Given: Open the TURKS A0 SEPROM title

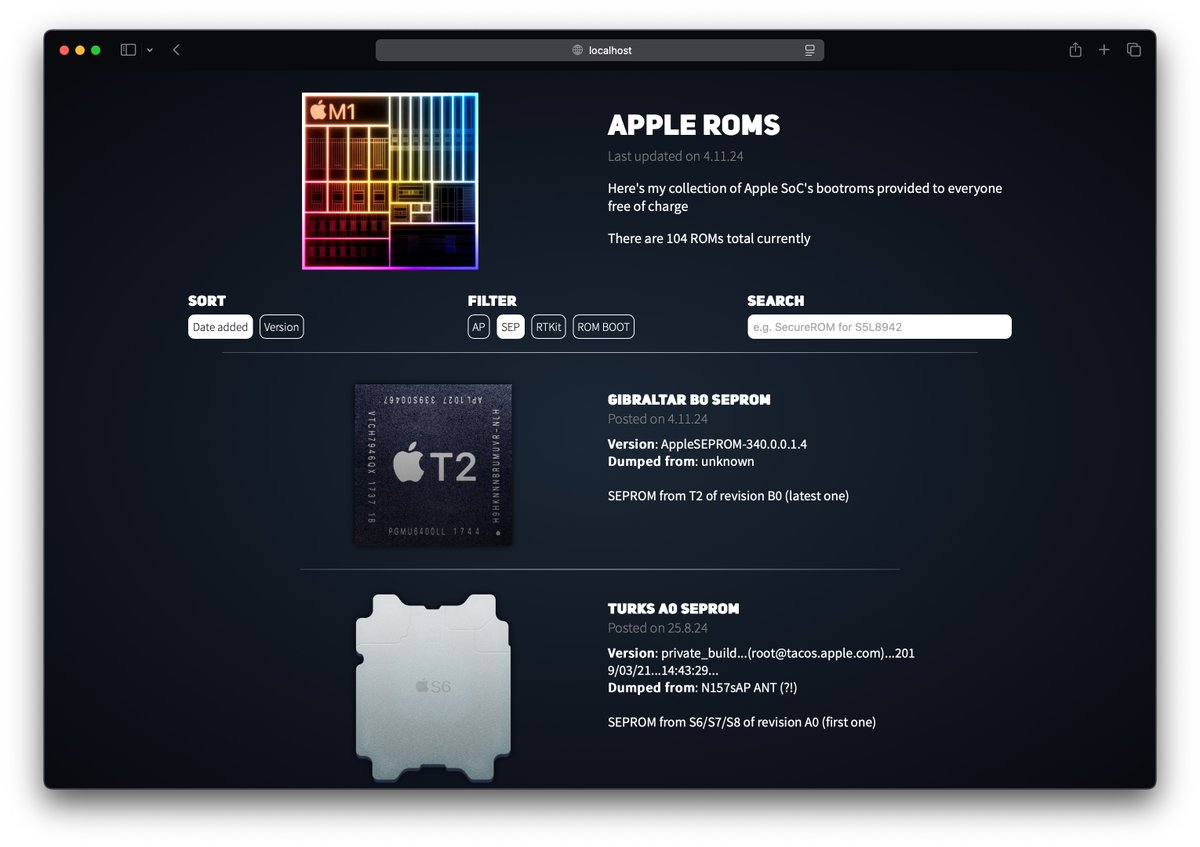Looking at the screenshot, I should 674,609.
